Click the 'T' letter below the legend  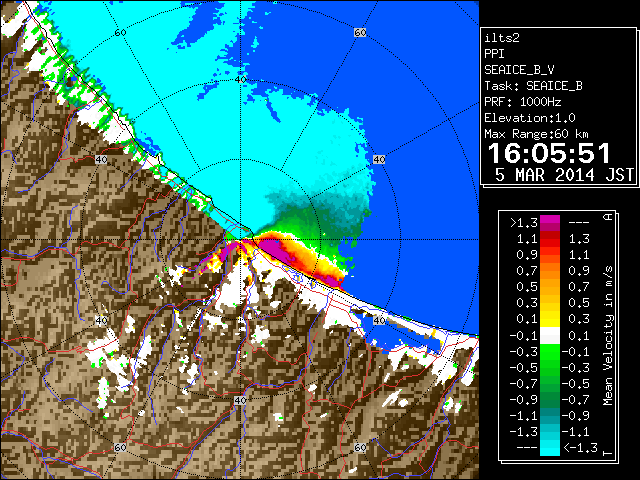pyautogui.click(x=608, y=453)
